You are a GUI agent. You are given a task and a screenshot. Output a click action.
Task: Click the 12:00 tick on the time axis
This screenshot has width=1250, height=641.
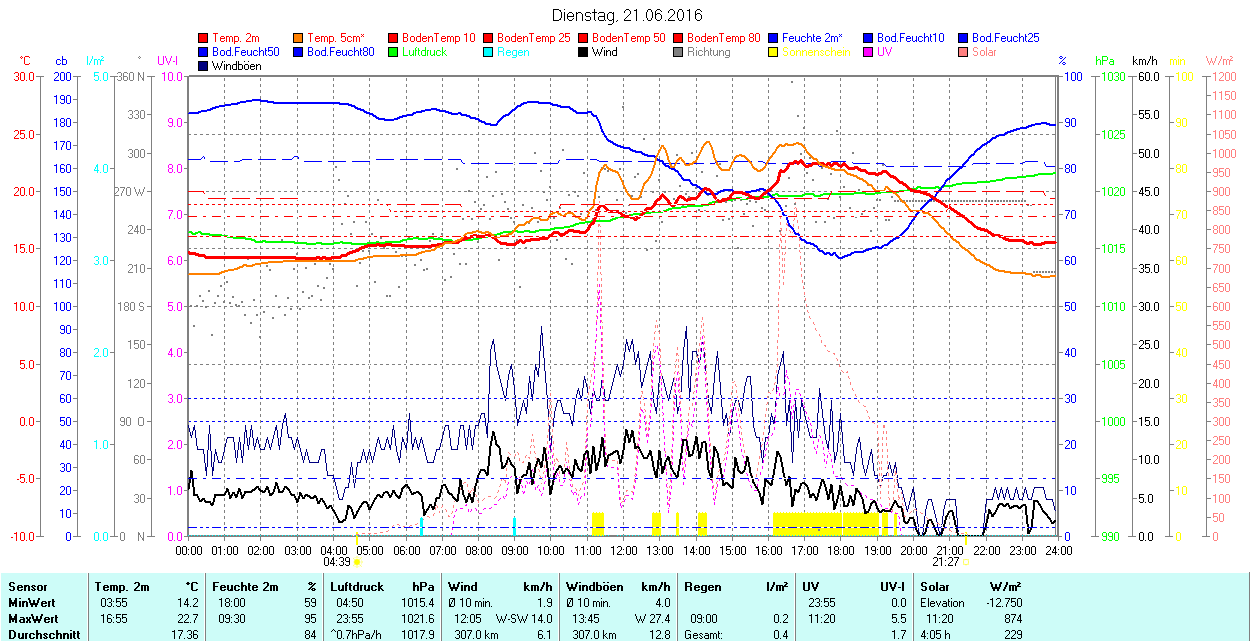pyautogui.click(x=624, y=549)
